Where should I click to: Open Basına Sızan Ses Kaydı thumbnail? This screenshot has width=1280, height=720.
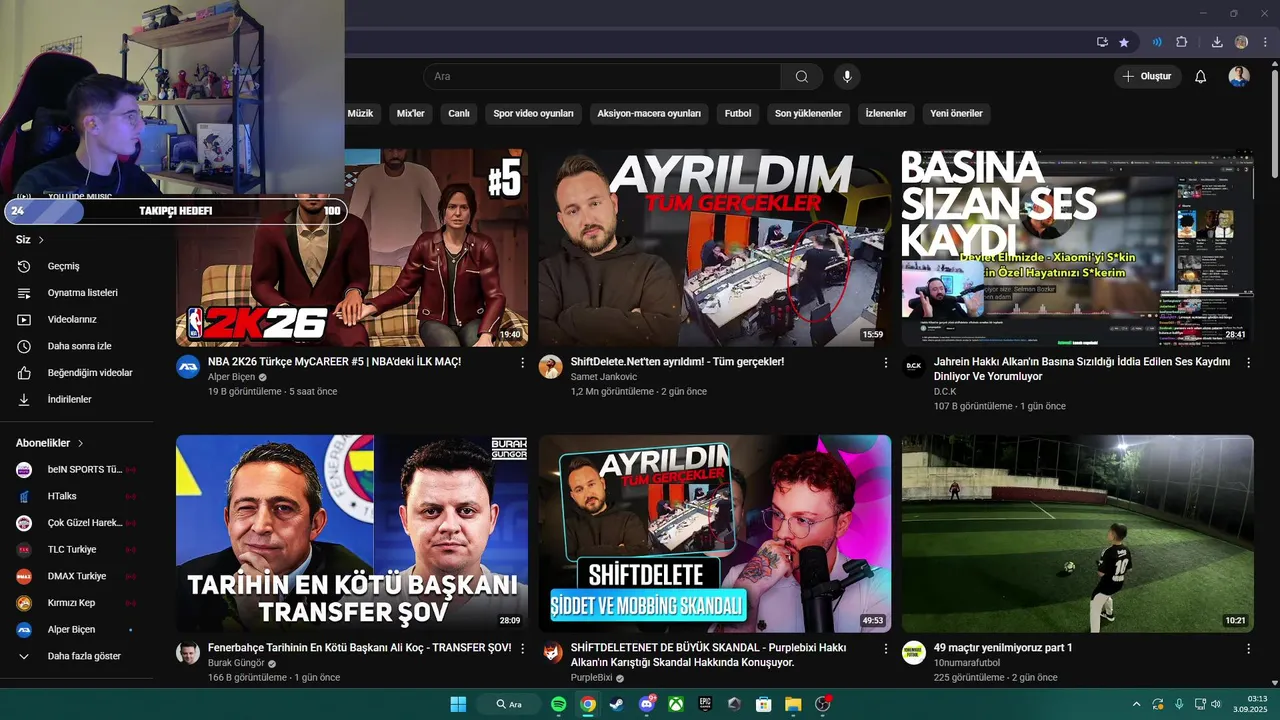tap(1077, 248)
